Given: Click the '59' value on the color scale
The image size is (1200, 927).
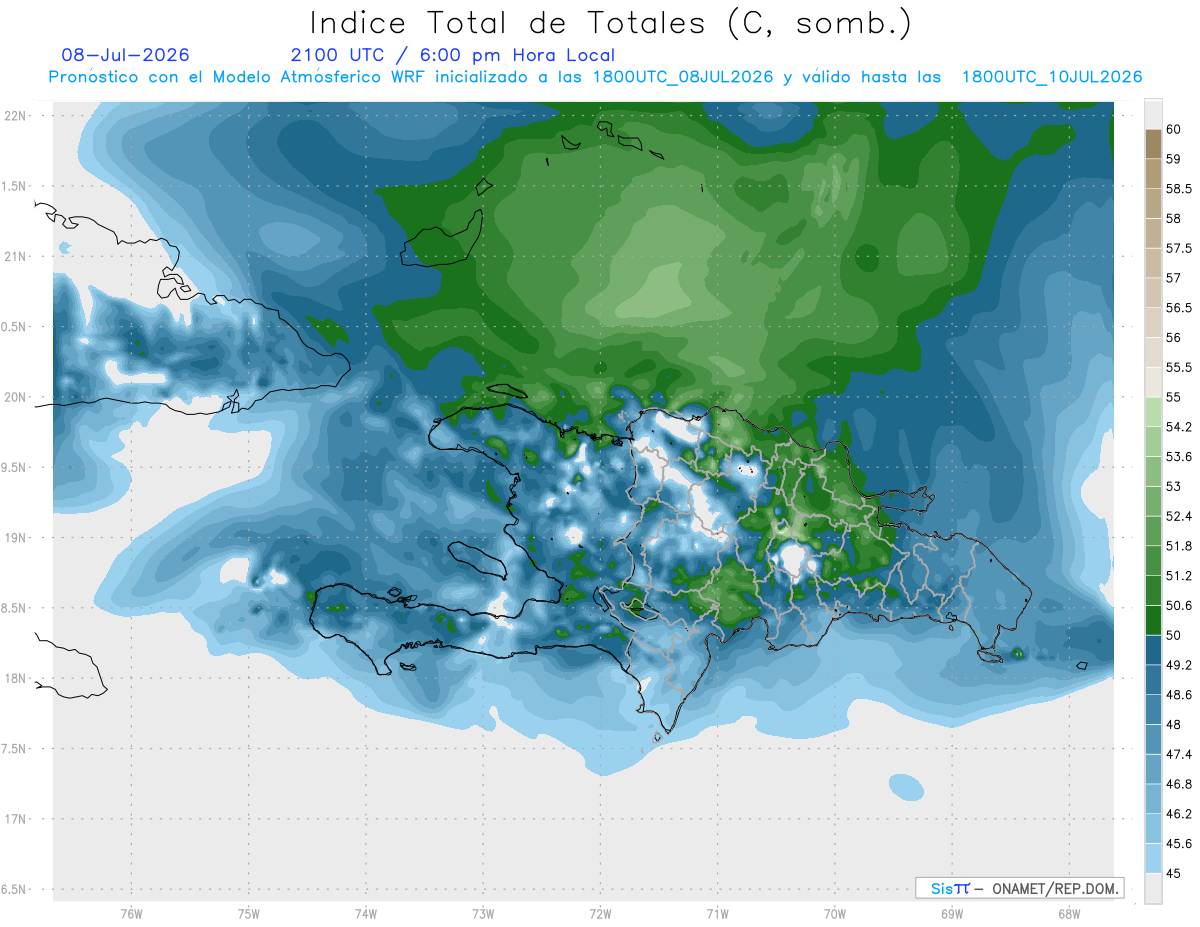Looking at the screenshot, I should [x=1173, y=159].
